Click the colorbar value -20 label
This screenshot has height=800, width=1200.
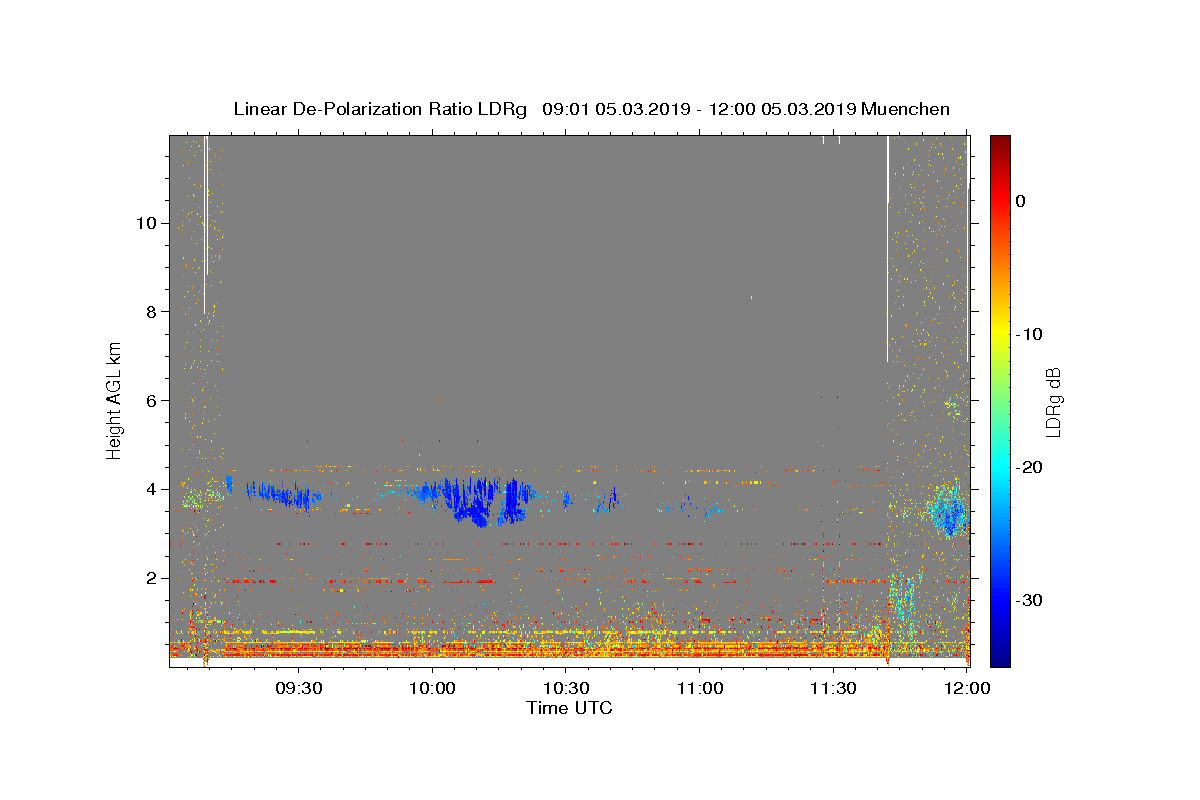pyautogui.click(x=1030, y=467)
